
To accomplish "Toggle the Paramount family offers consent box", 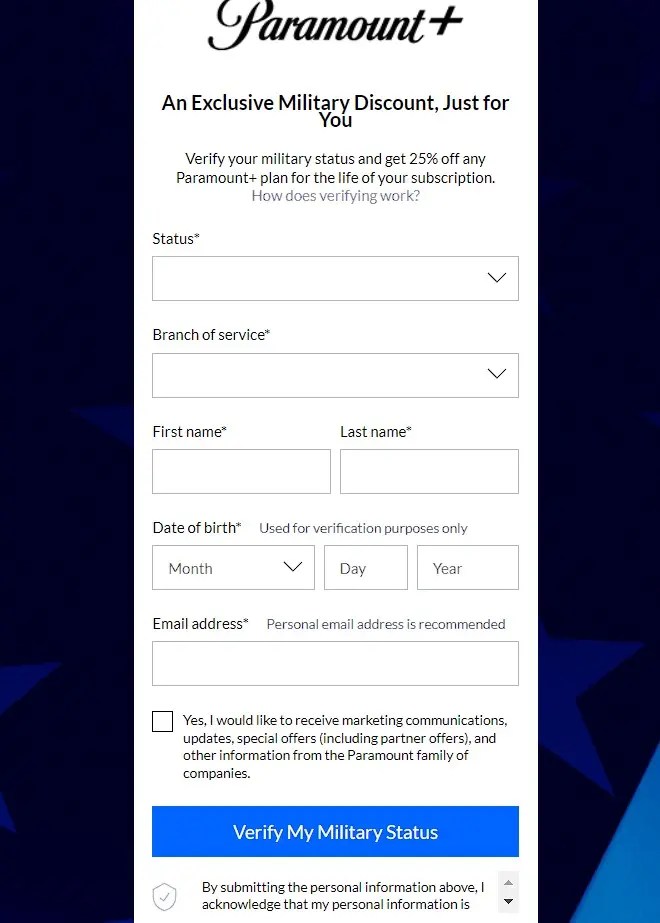I will 162,721.
